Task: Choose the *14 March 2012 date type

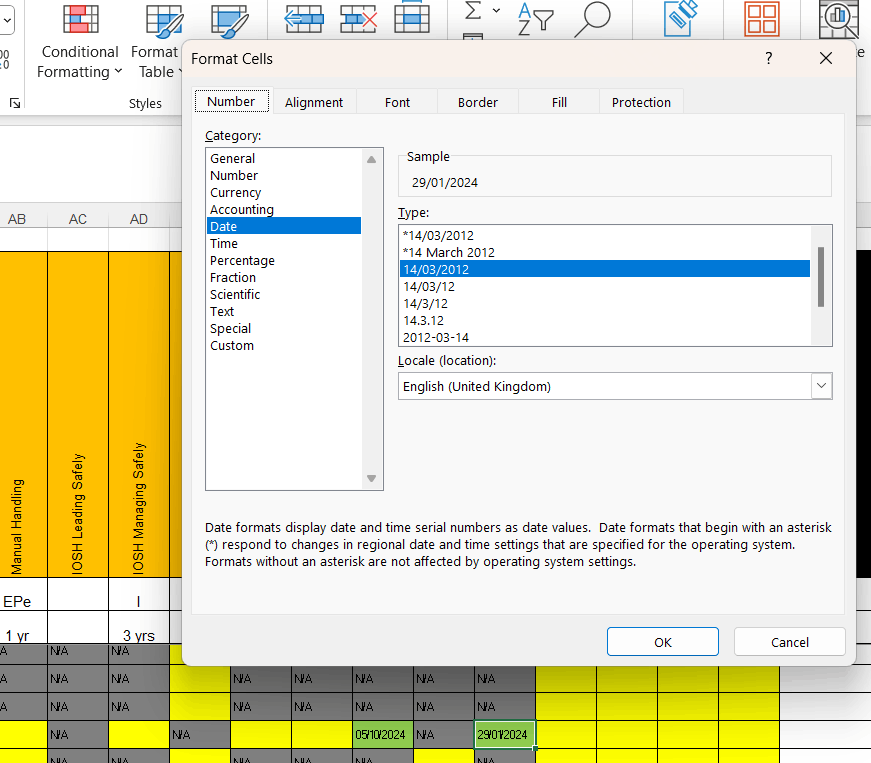Action: click(605, 253)
